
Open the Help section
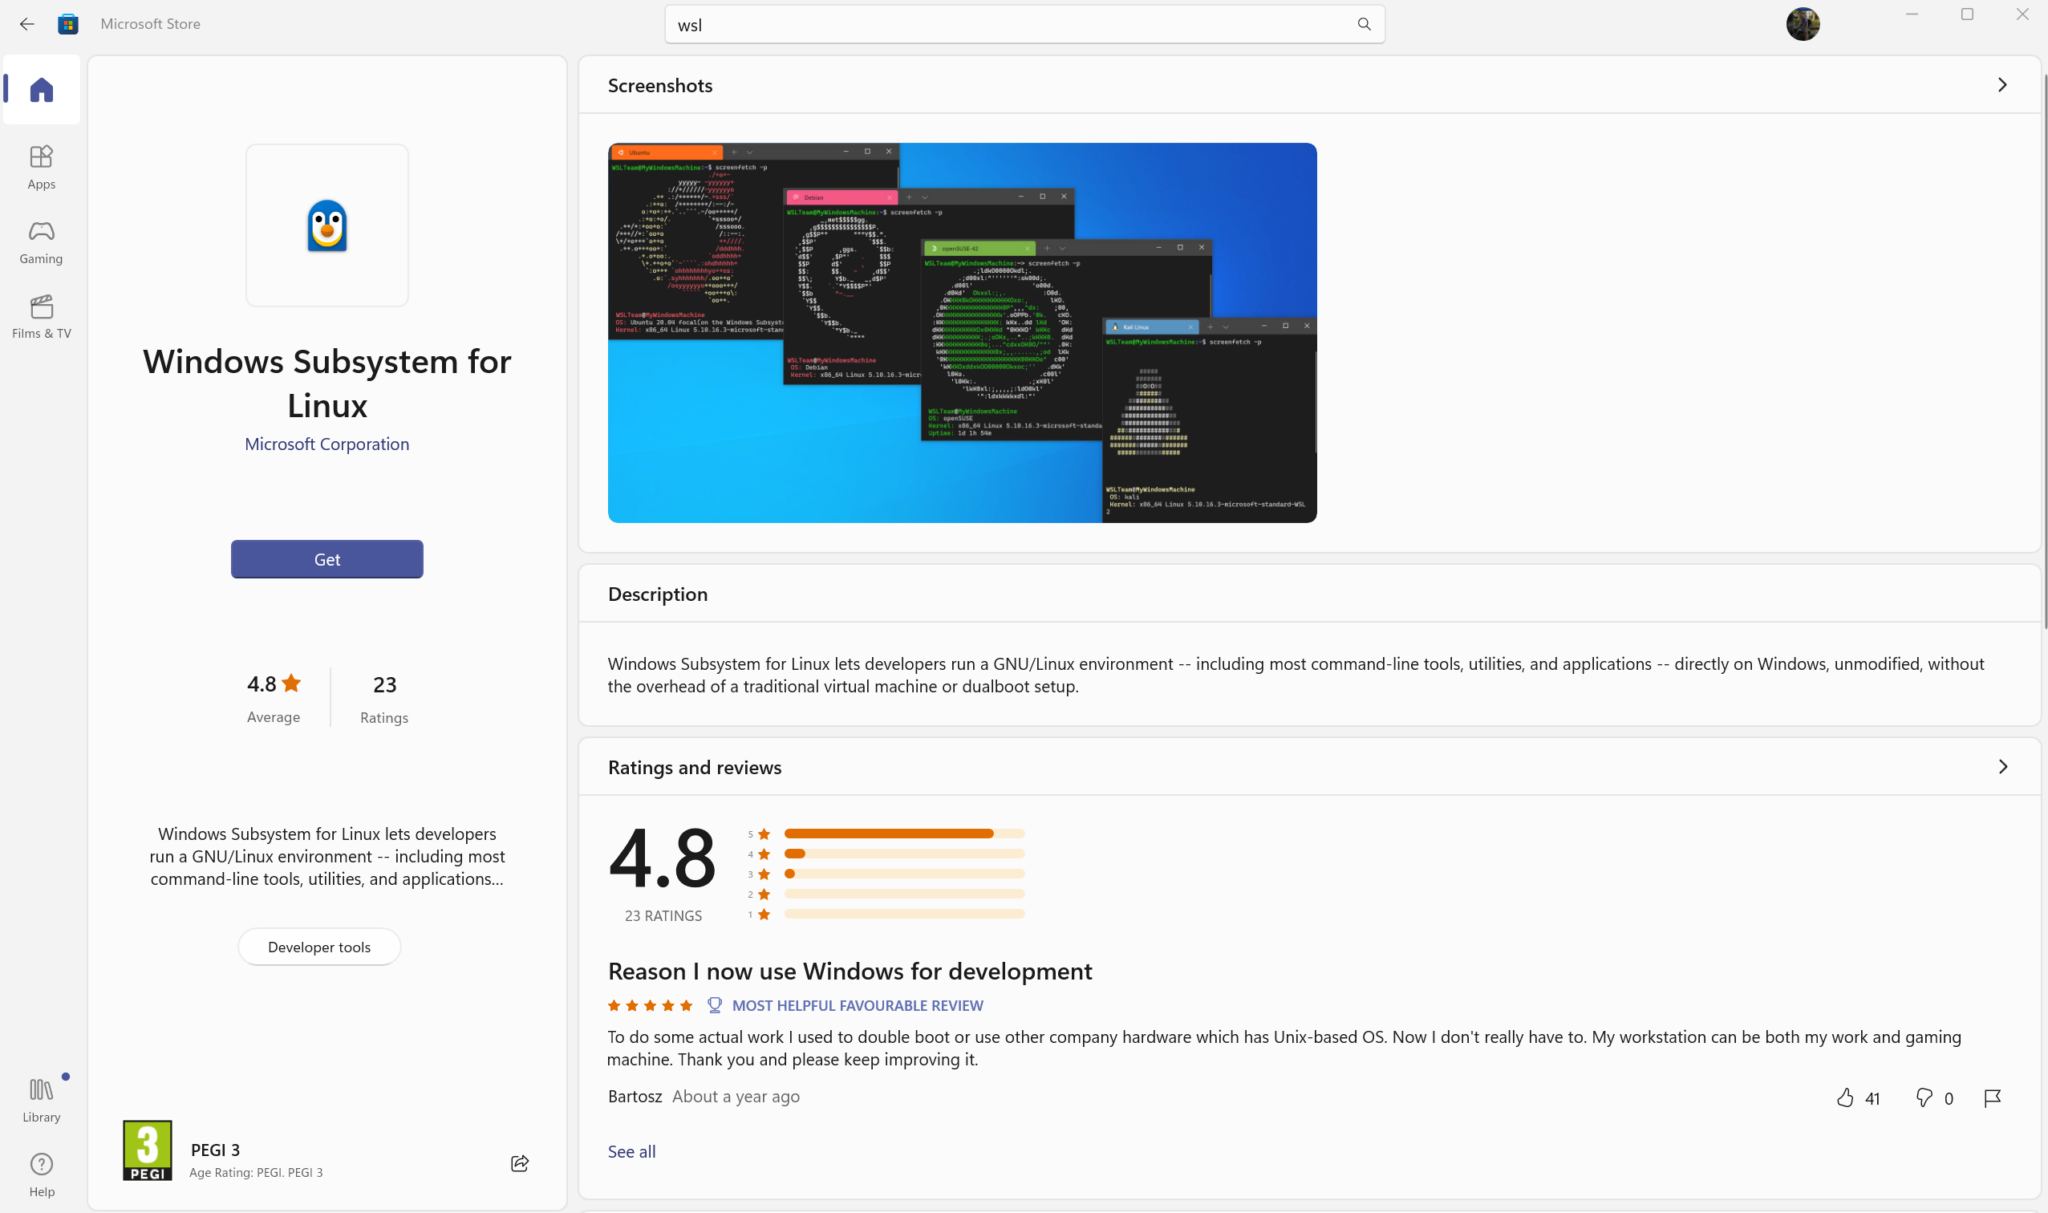click(x=41, y=1172)
